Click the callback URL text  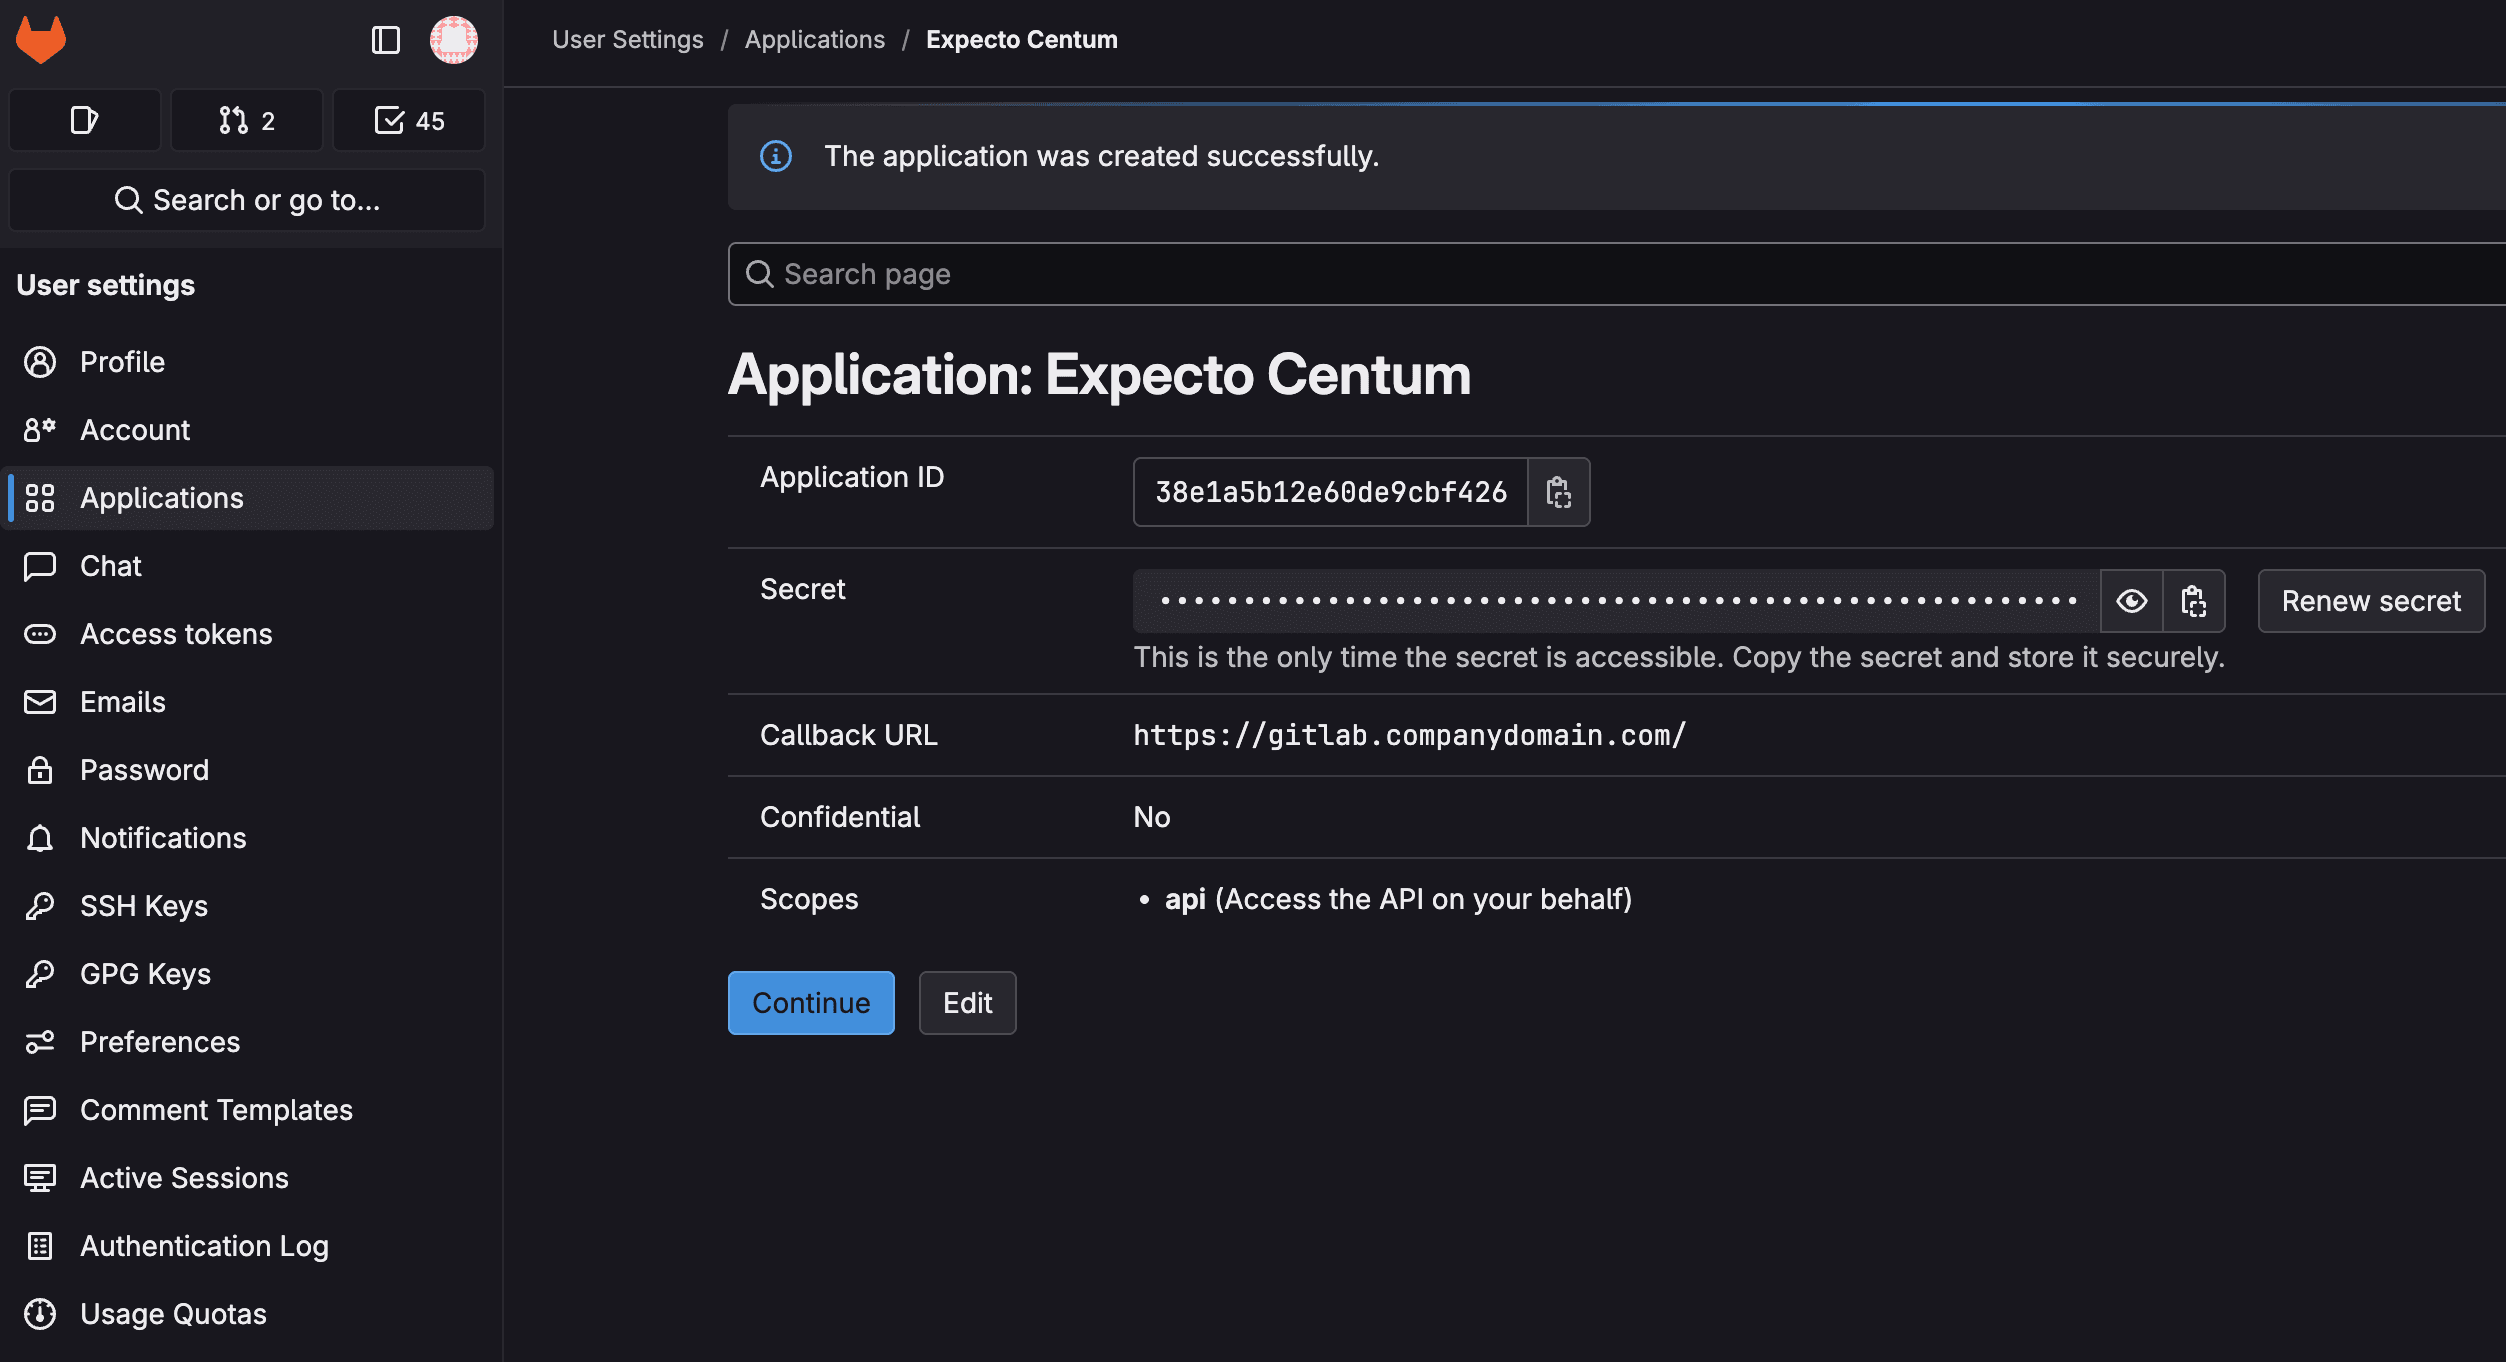[x=1409, y=735]
